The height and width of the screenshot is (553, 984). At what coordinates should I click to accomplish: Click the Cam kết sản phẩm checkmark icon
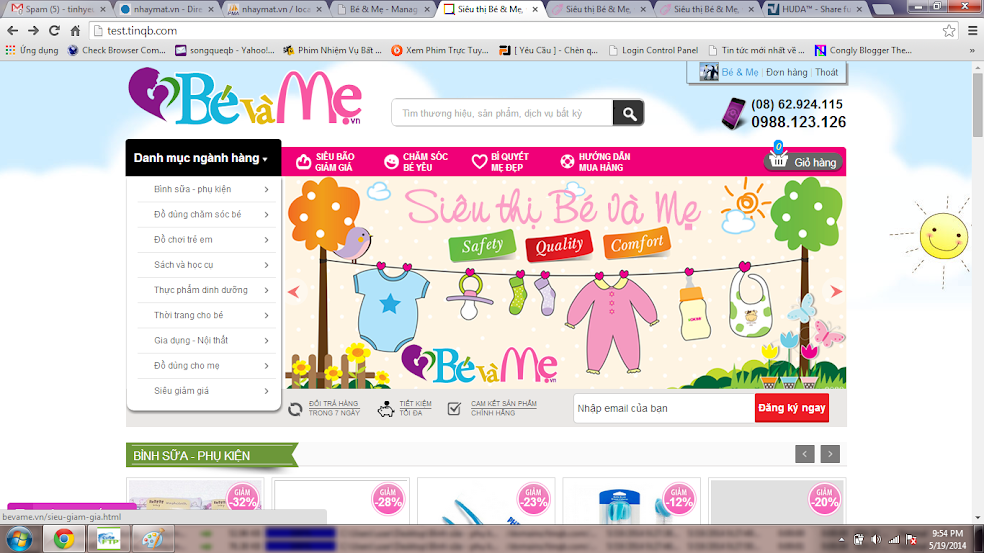click(454, 409)
